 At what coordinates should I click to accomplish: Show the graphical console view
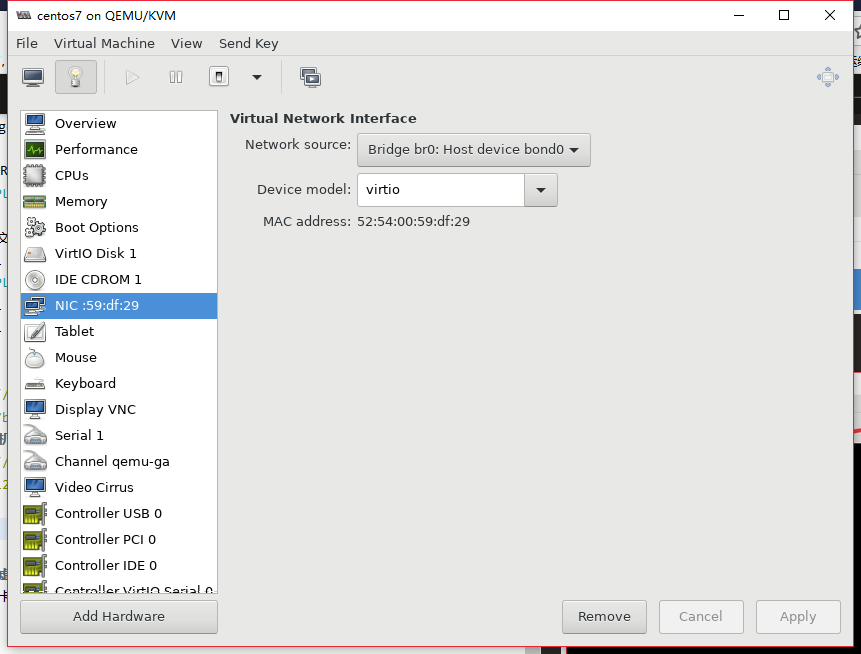click(33, 77)
